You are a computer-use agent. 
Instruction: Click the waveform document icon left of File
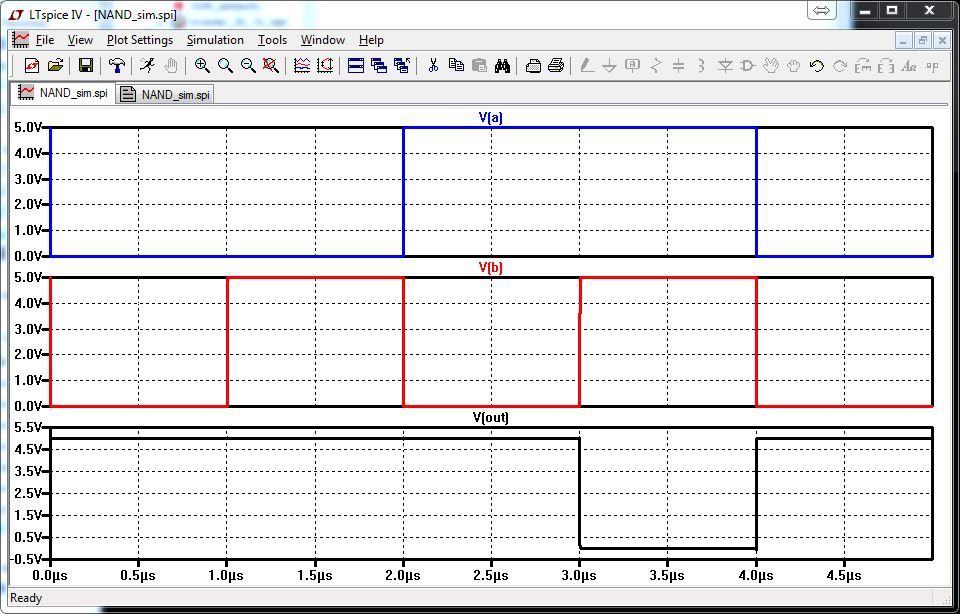point(21,40)
